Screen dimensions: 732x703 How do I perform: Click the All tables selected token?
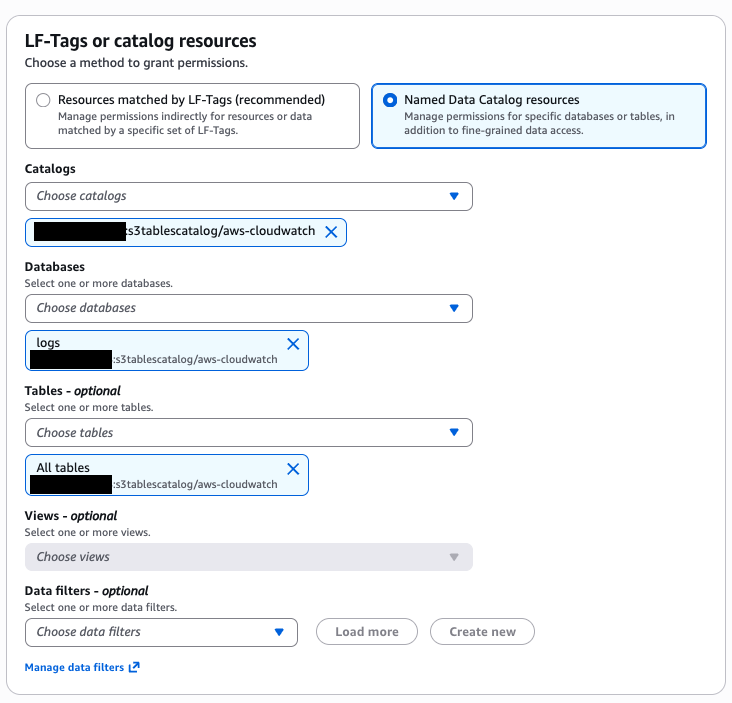point(150,475)
